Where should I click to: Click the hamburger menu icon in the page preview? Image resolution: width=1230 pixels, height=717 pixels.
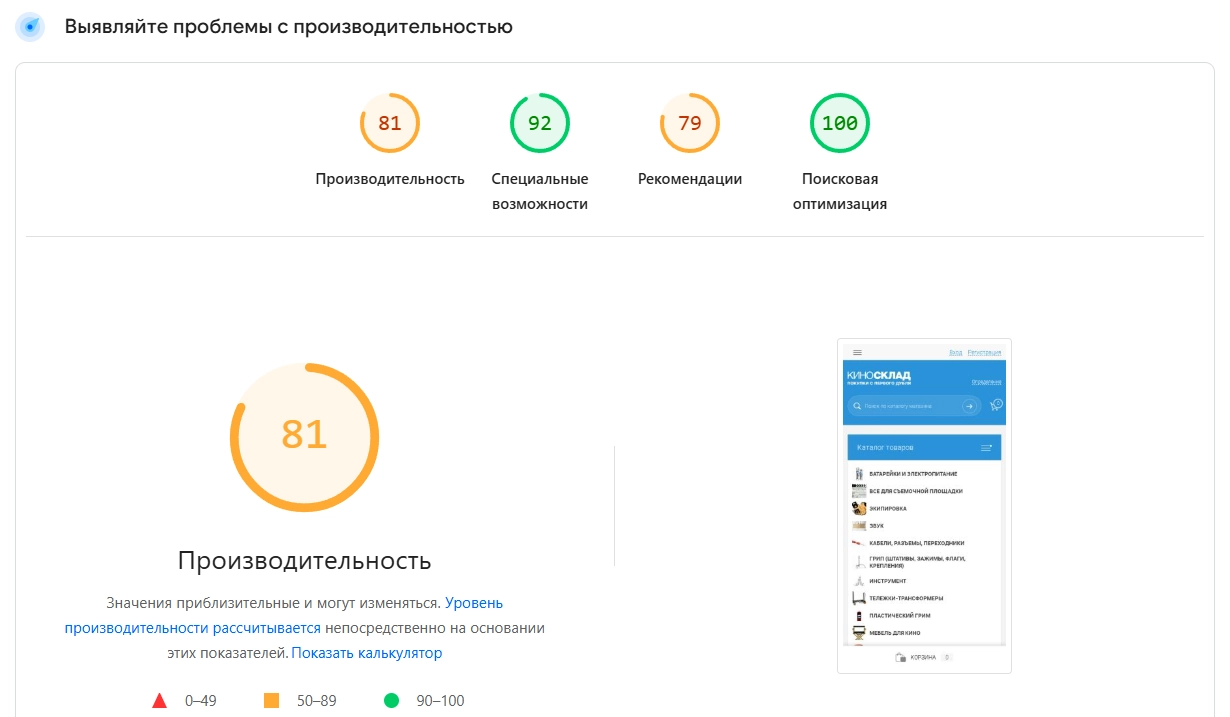tap(857, 352)
